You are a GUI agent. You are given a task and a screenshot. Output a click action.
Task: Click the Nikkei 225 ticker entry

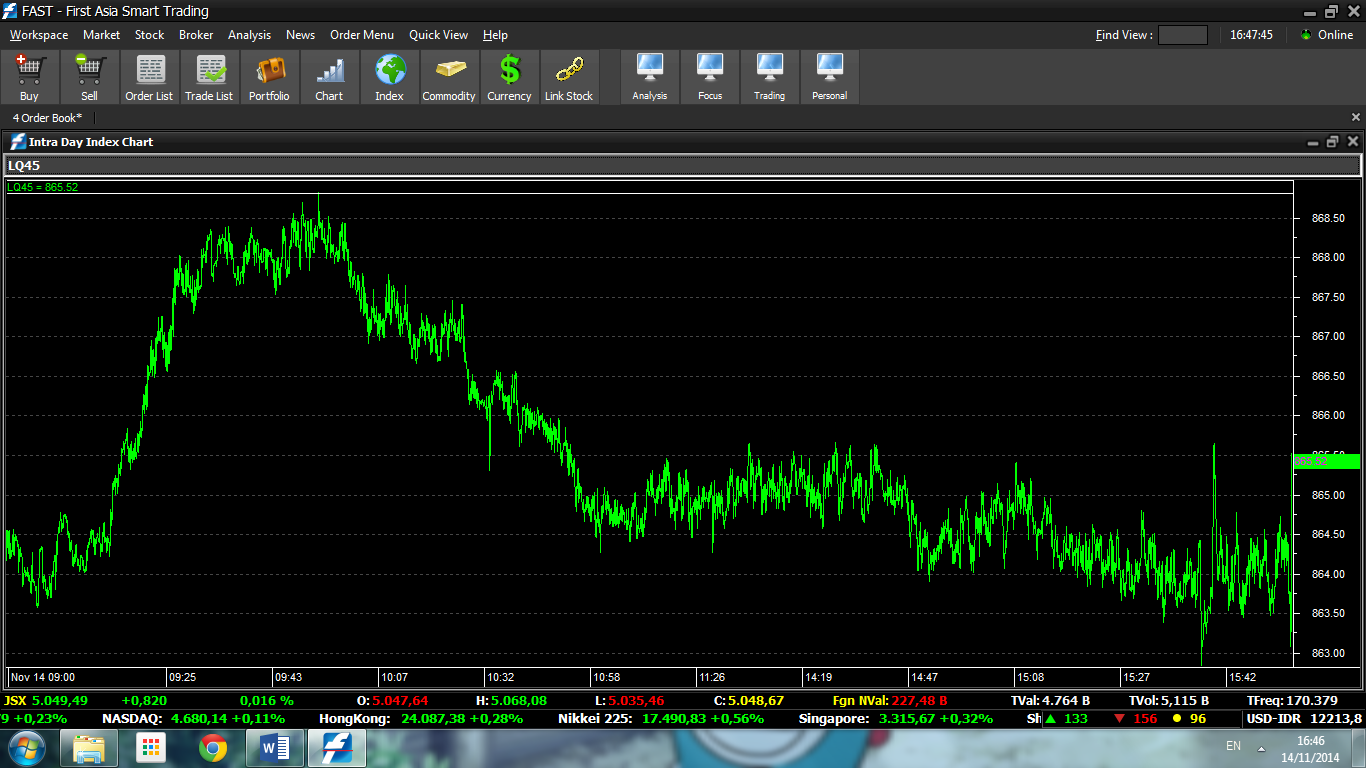(661, 719)
